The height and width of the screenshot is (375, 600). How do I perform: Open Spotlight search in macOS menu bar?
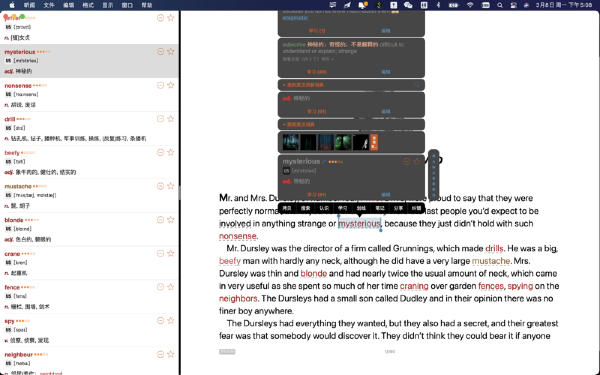(x=500, y=5)
